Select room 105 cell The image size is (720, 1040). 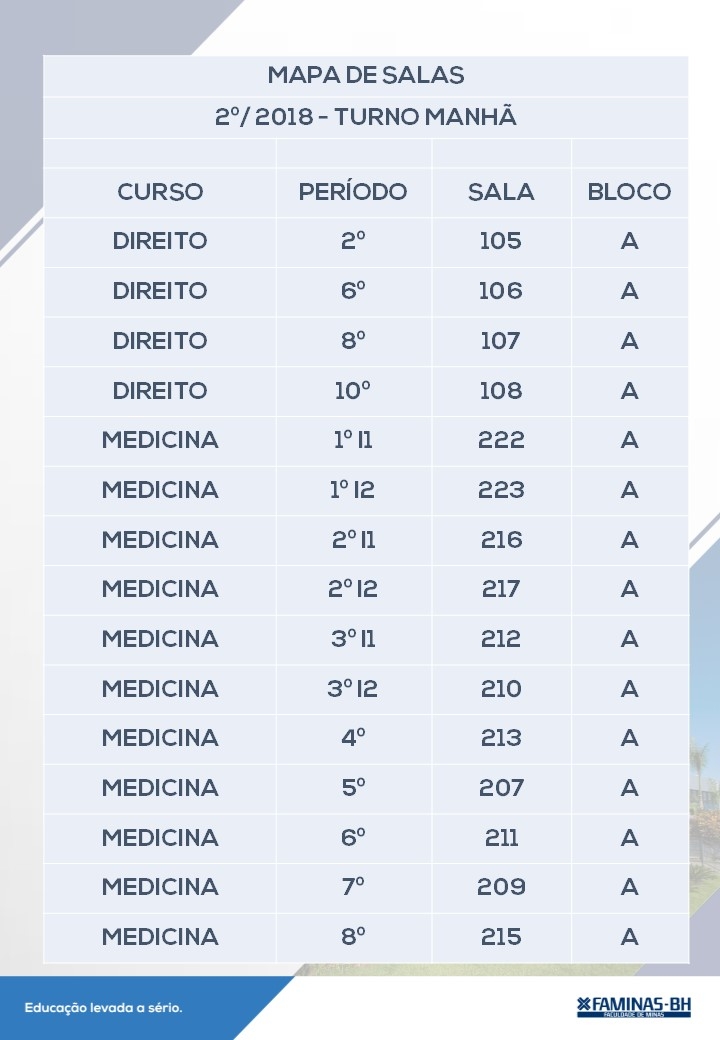coord(501,241)
